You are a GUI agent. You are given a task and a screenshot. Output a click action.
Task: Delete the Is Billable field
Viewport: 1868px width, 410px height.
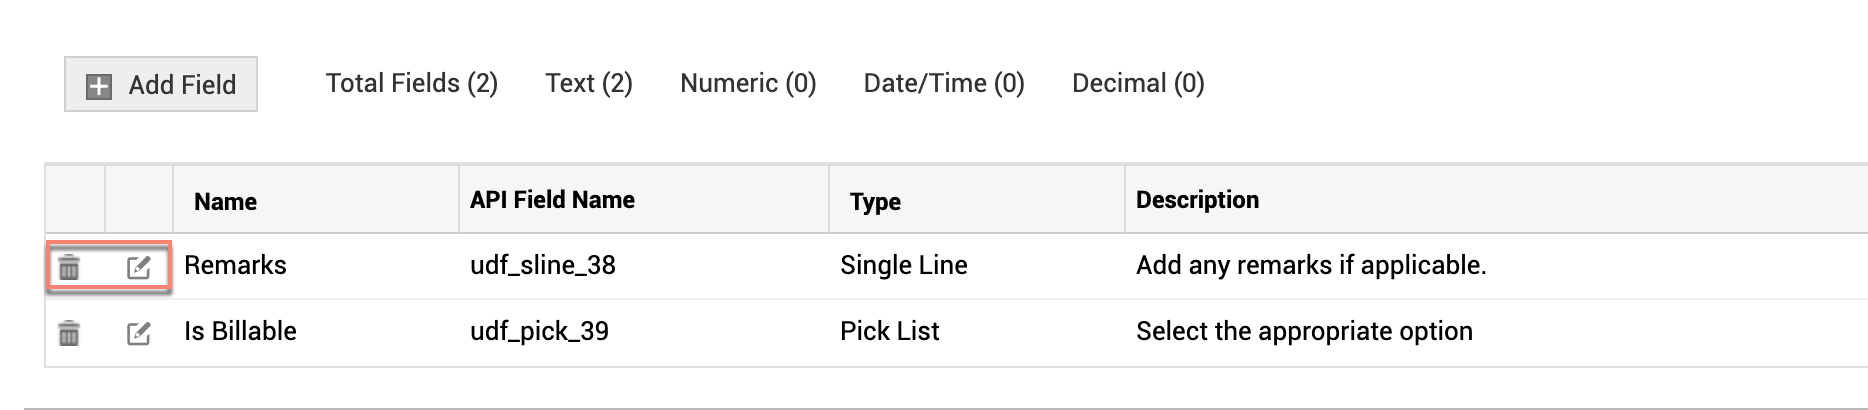[x=69, y=333]
